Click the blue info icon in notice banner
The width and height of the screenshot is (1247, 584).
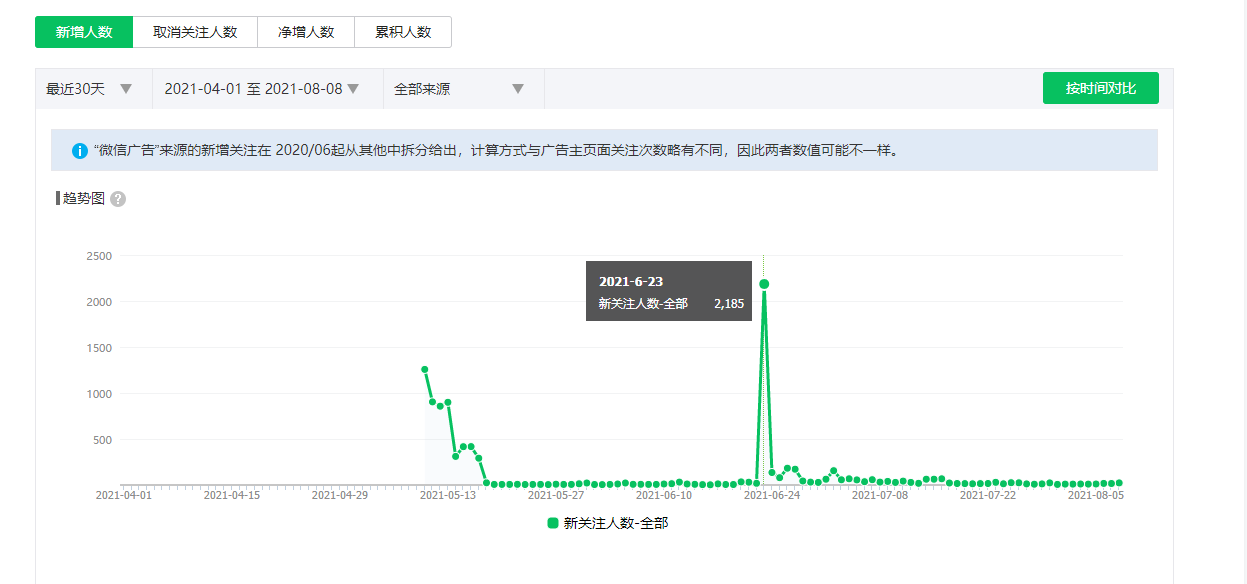80,151
